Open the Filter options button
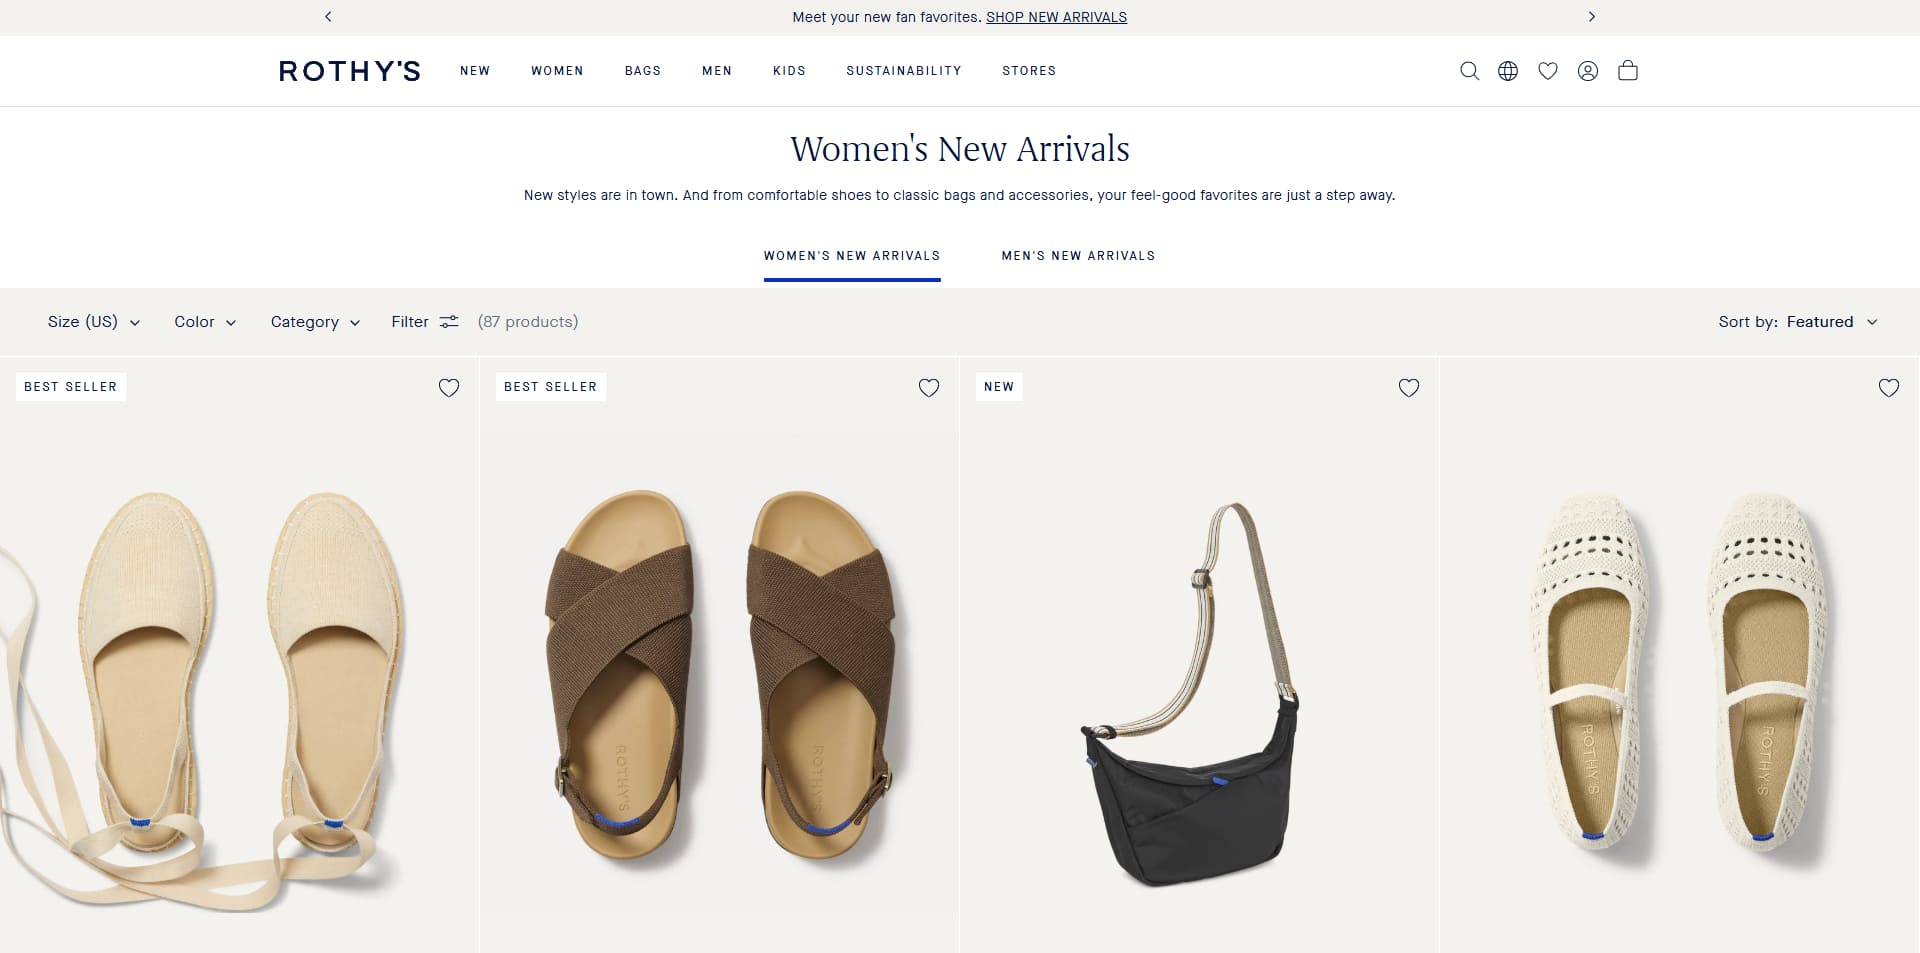The width and height of the screenshot is (1920, 953). click(x=425, y=322)
